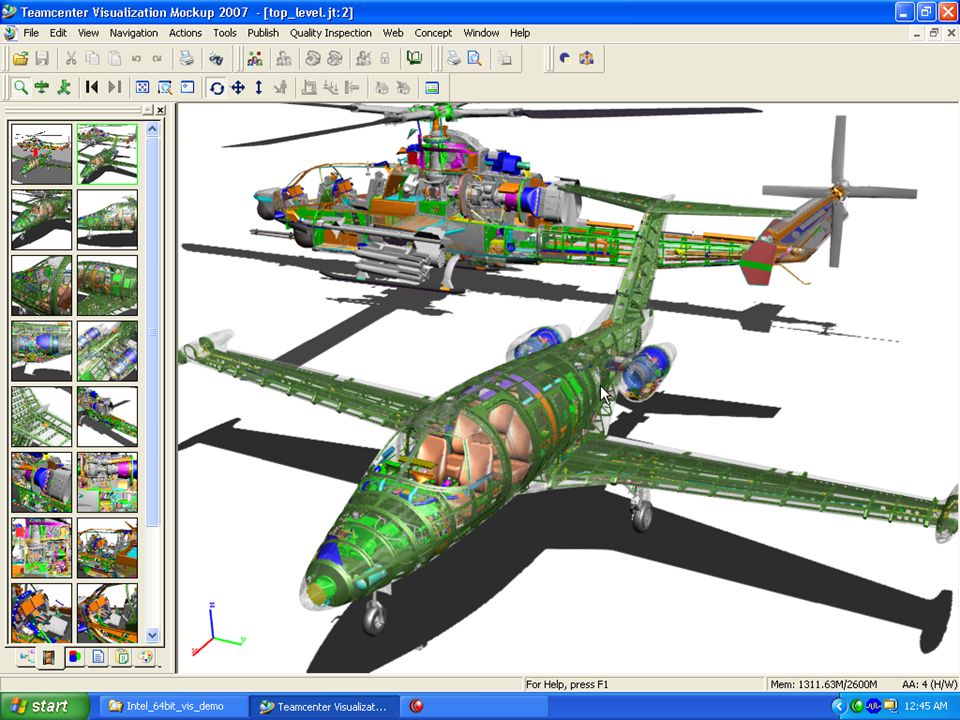Select the first helicopter snapshot thumbnail
Screen dimensions: 960x720
tap(41, 154)
